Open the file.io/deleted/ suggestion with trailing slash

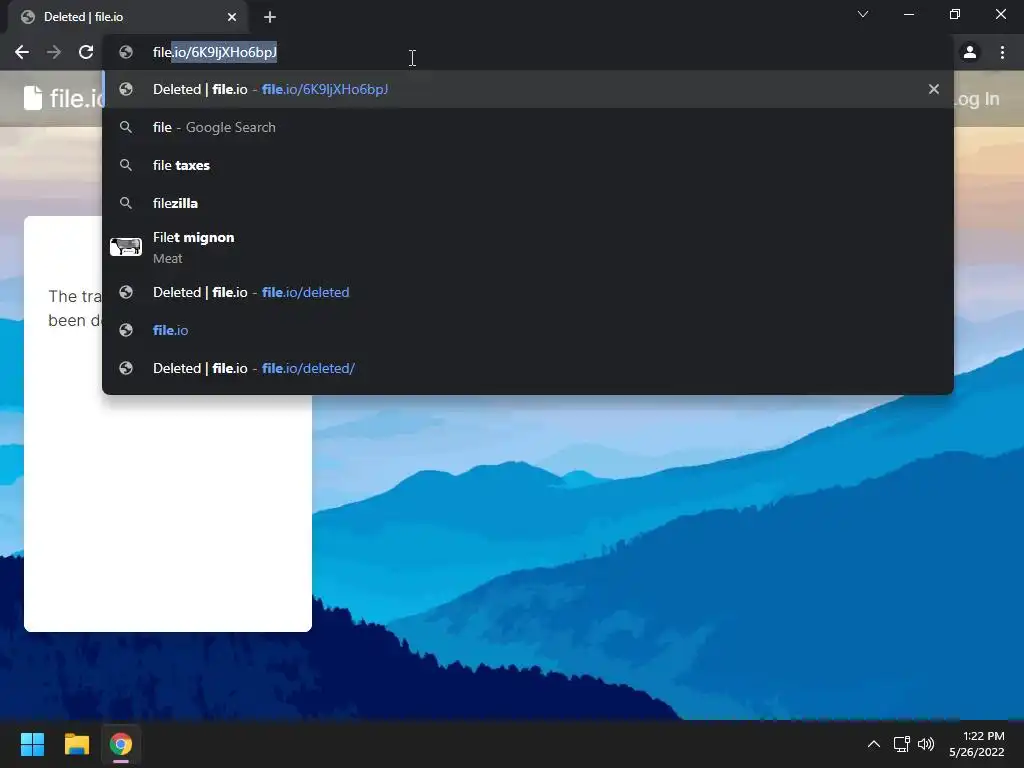[x=528, y=368]
